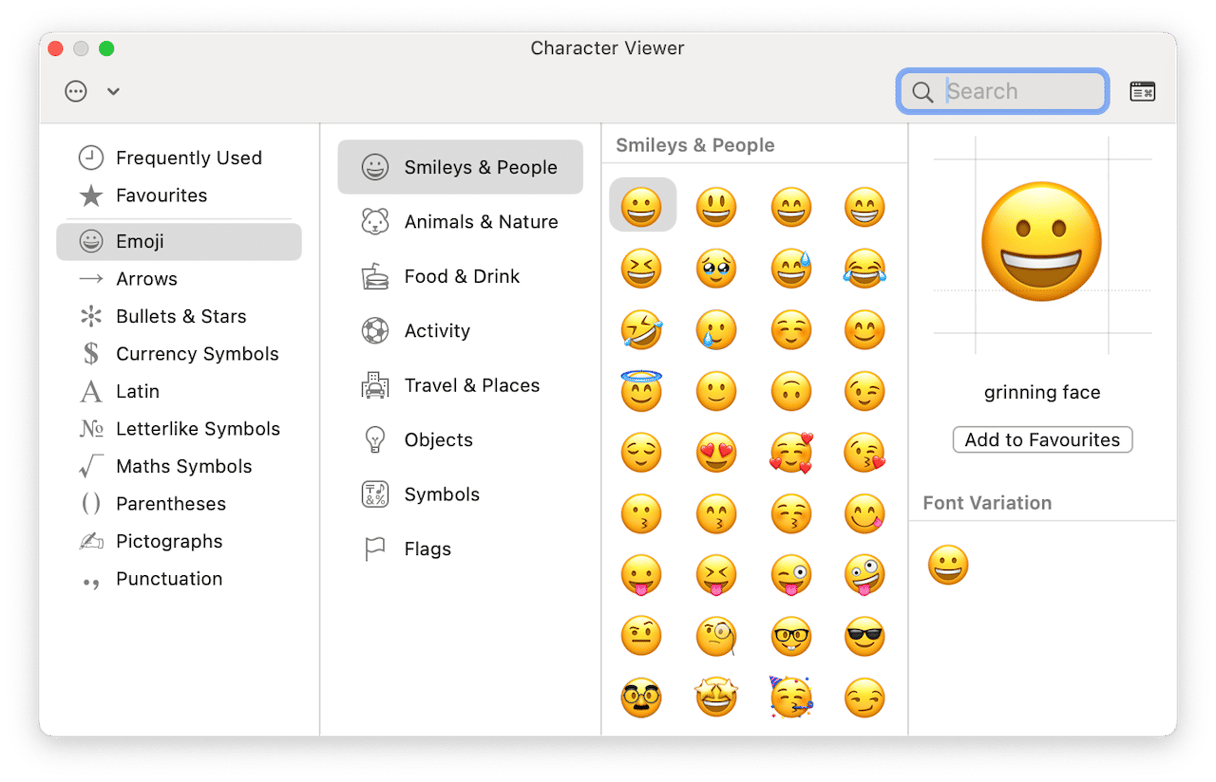Click the ellipsis action menu icon
Screen dimensions: 1216x782
[76, 91]
